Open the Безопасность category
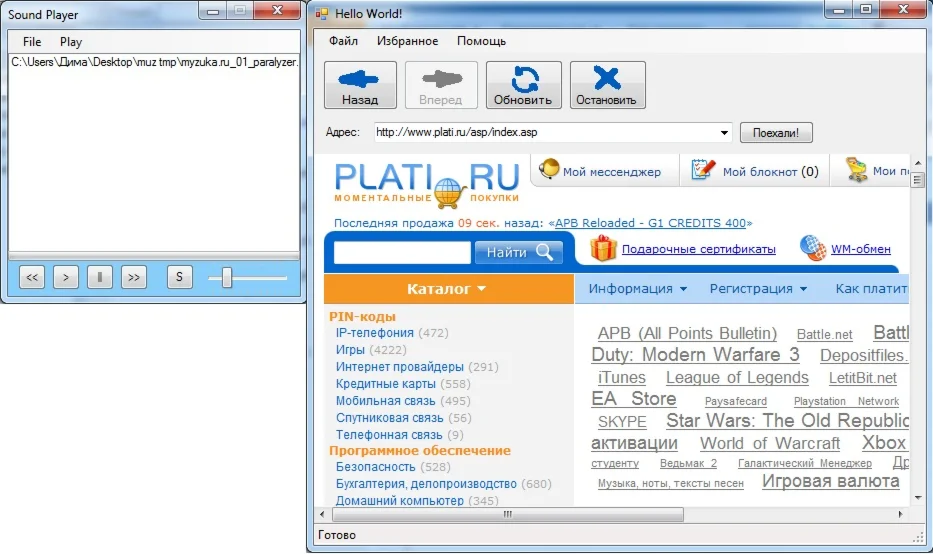Image resolution: width=933 pixels, height=554 pixels. click(x=375, y=467)
